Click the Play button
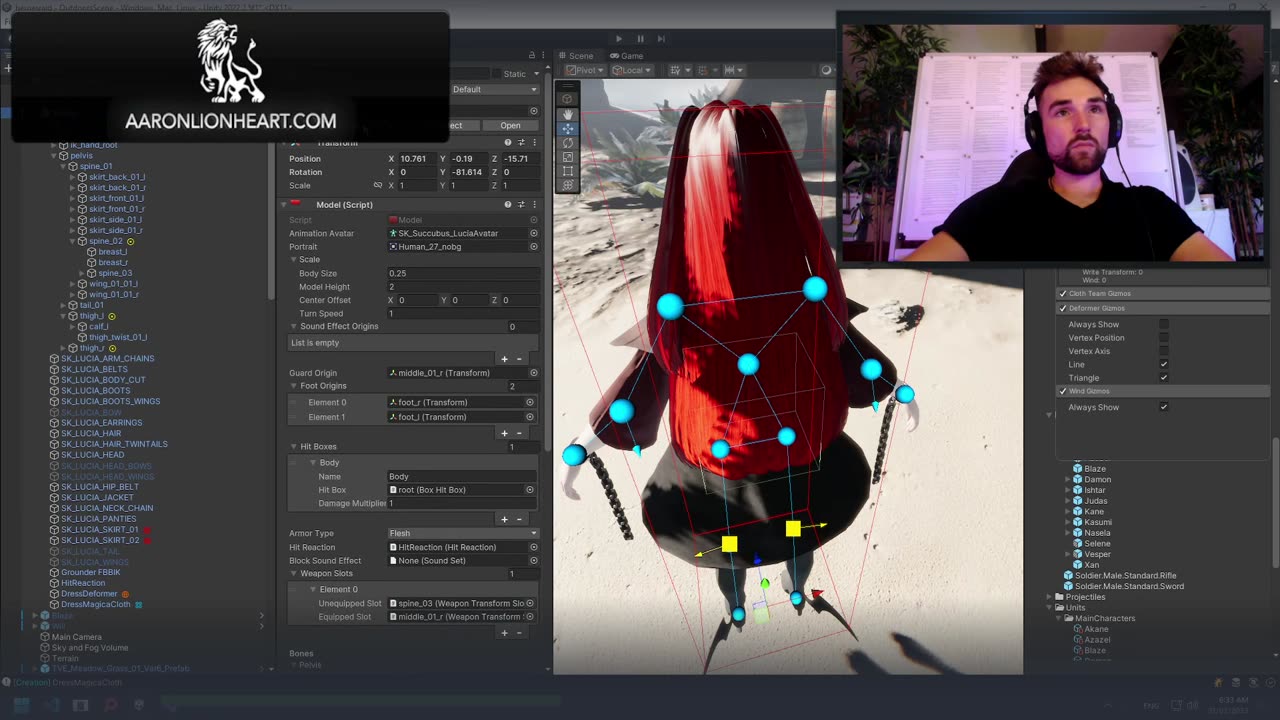The height and width of the screenshot is (720, 1280). click(618, 39)
